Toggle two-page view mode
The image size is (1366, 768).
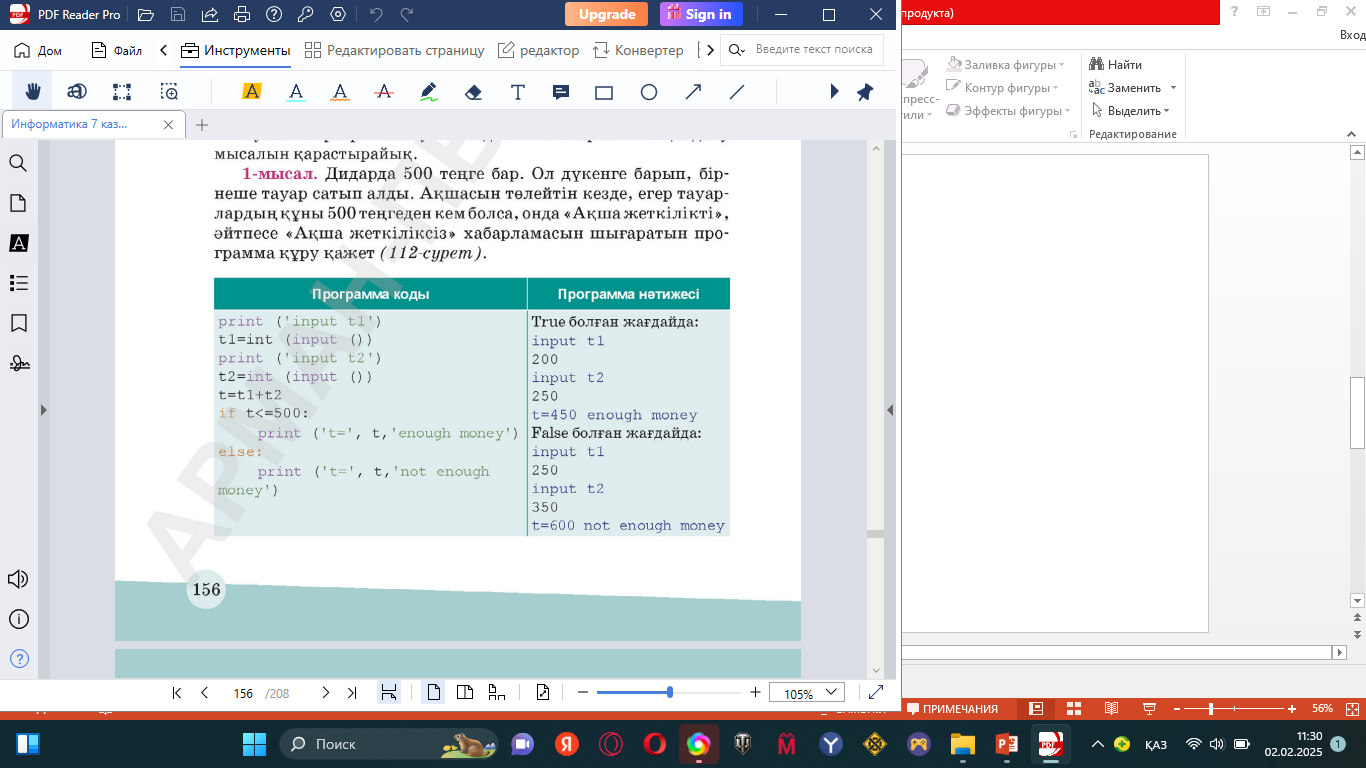click(465, 692)
